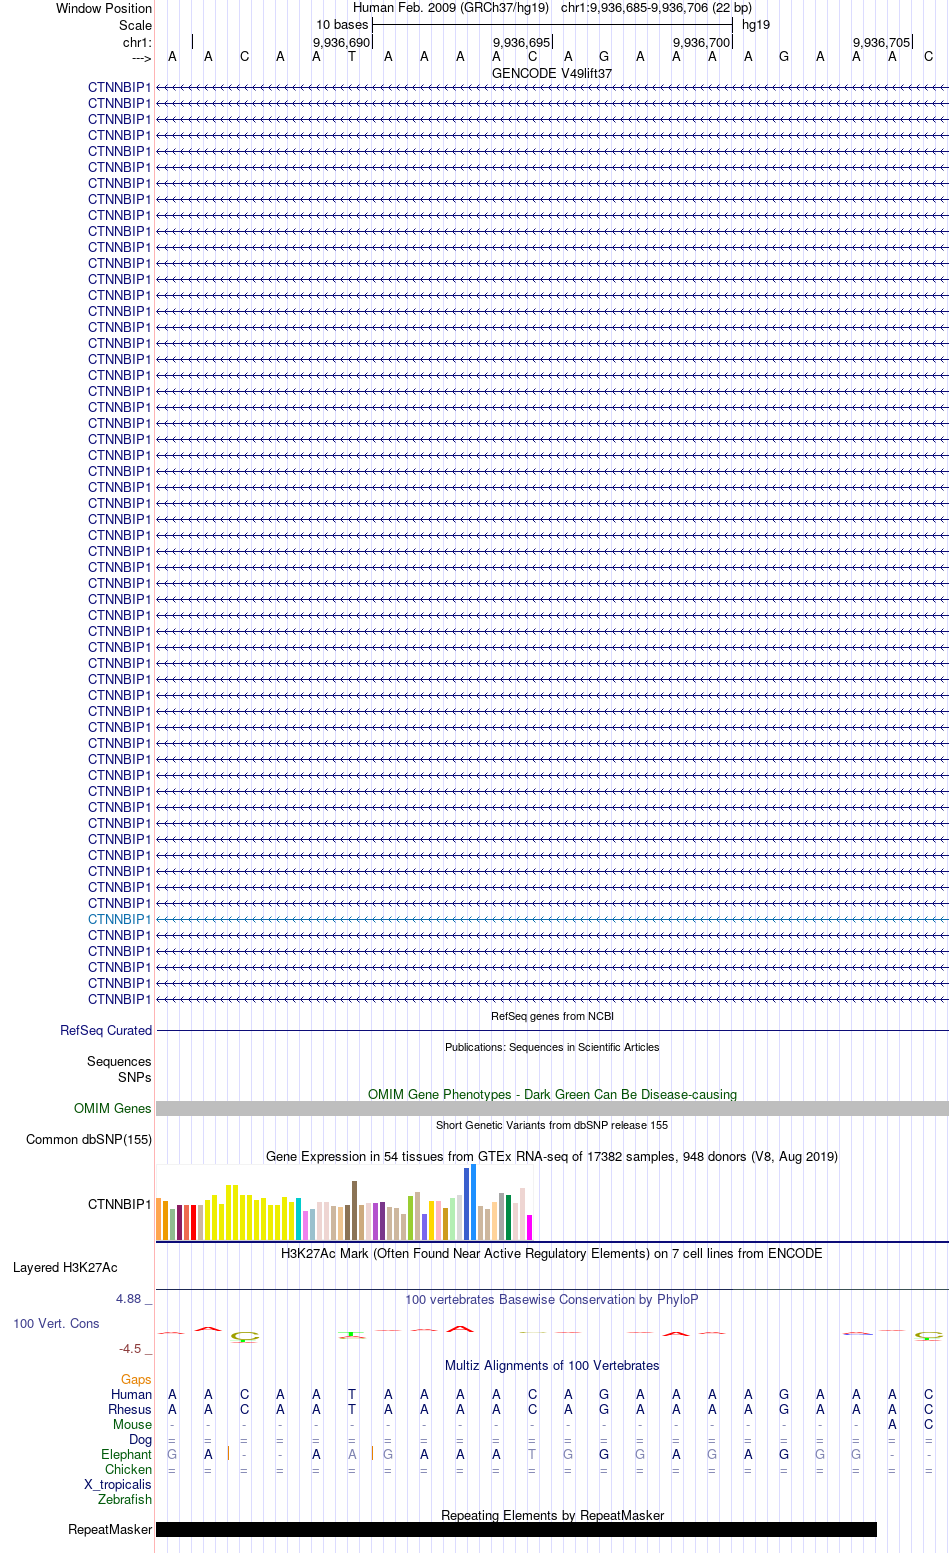Open the RefSeq Curated track label
This screenshot has width=950, height=1553.
pos(106,1030)
